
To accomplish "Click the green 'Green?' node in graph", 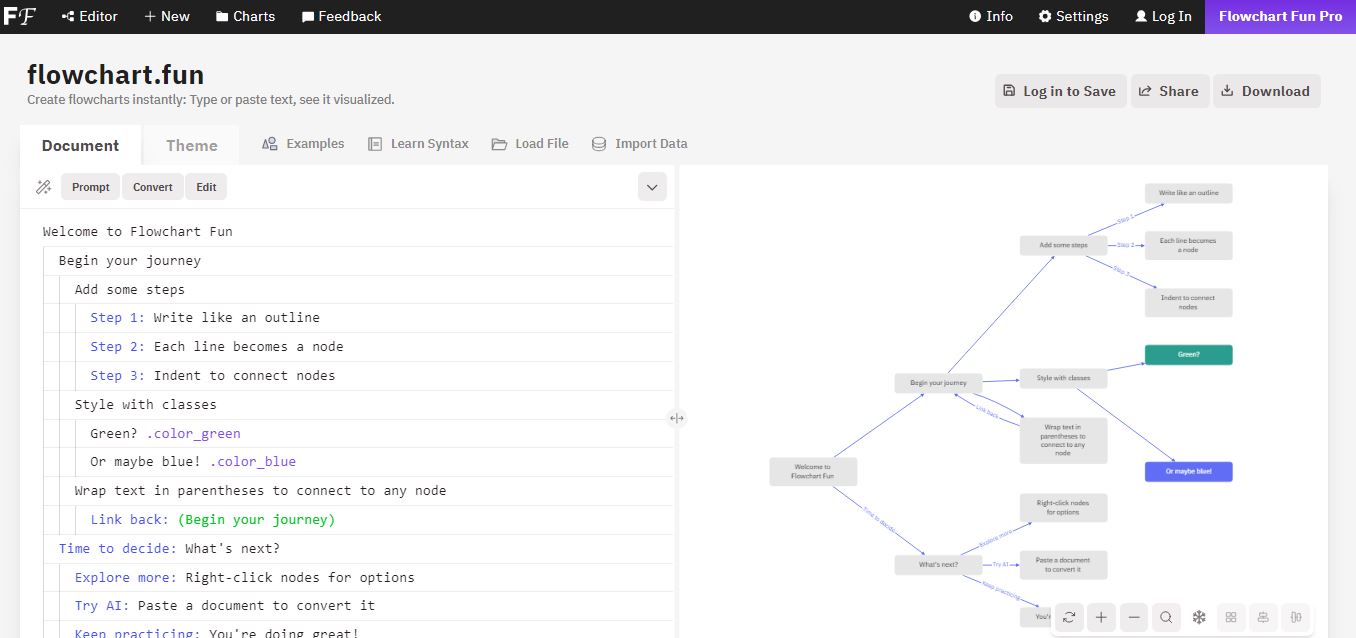I will 1188,355.
